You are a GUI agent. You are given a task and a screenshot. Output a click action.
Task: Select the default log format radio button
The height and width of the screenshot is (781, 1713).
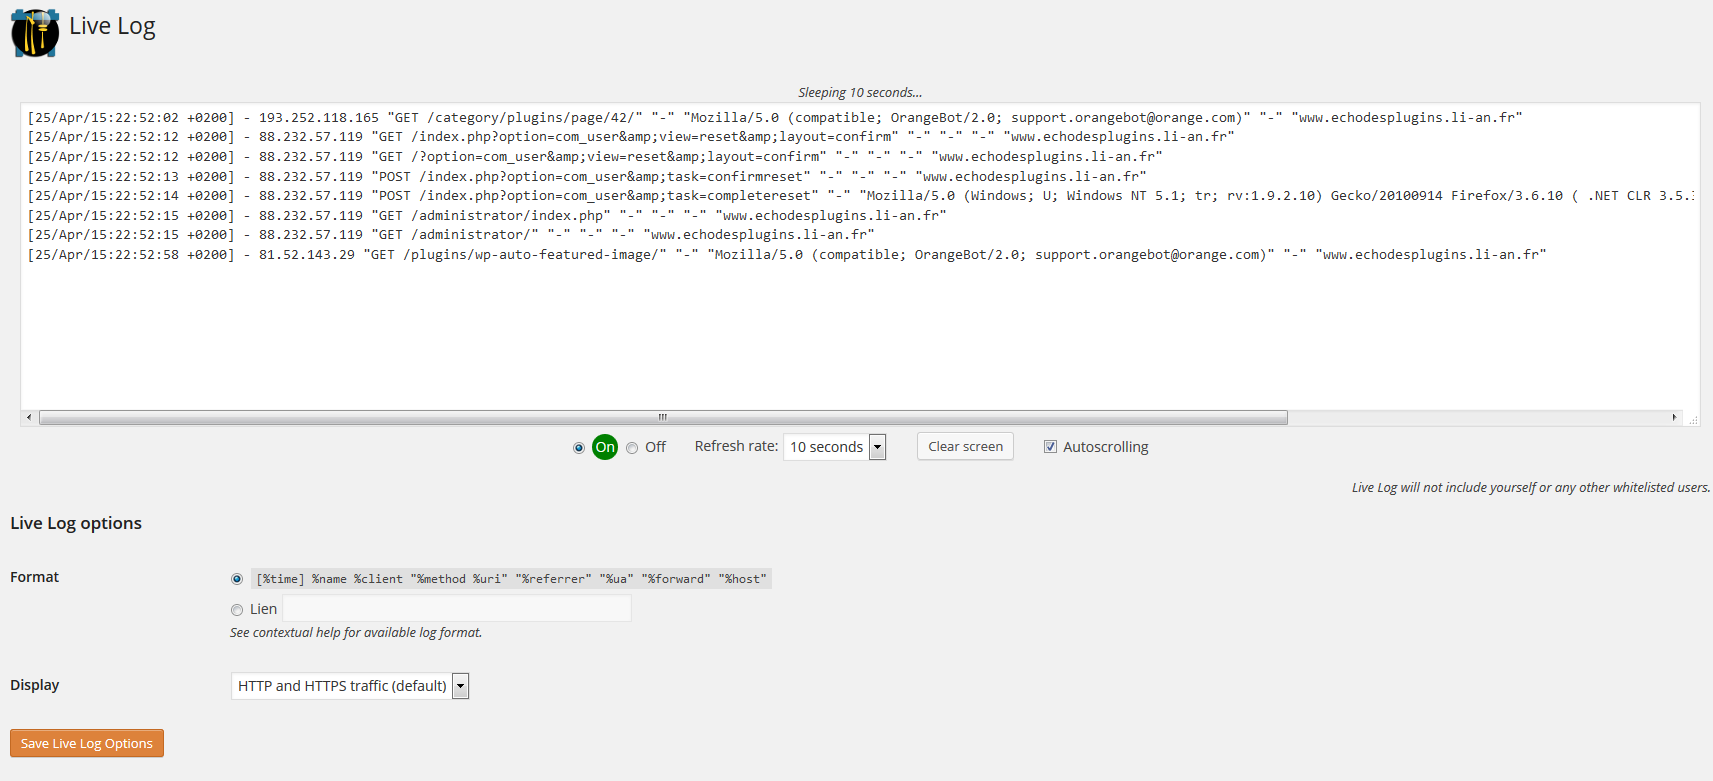tap(237, 579)
